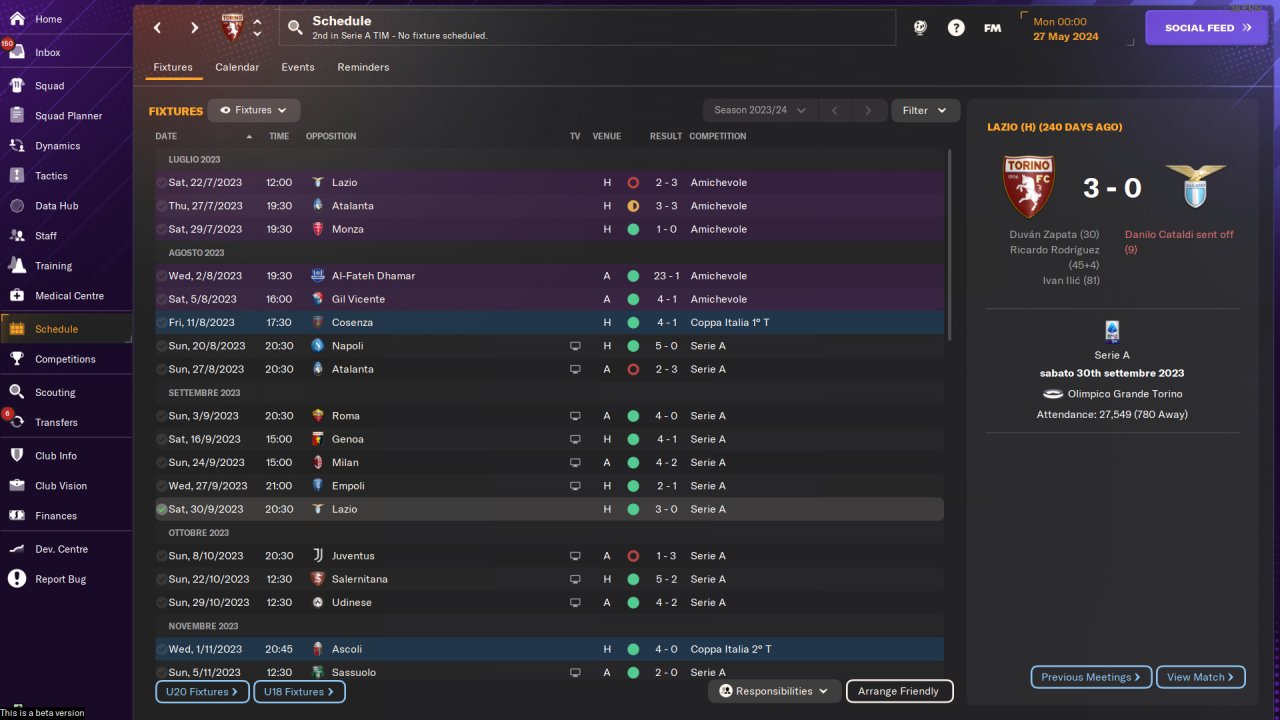Go to the previous season arrow

point(835,110)
